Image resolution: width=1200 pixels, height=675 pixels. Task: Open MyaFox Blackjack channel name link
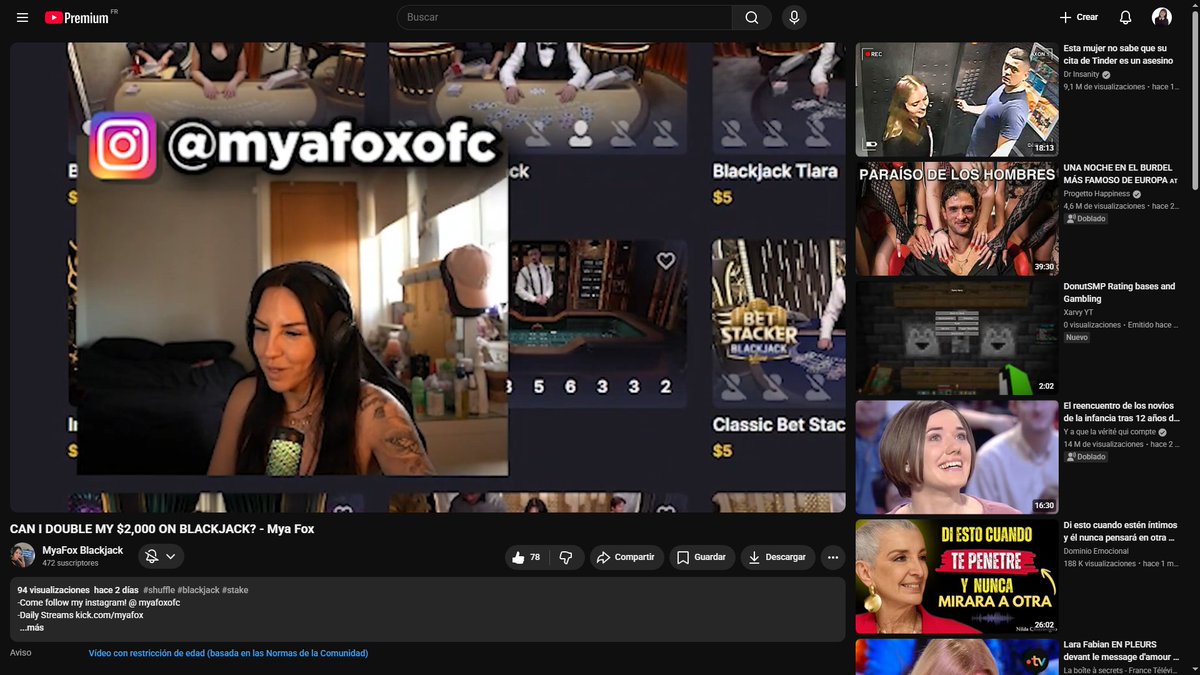tap(83, 550)
